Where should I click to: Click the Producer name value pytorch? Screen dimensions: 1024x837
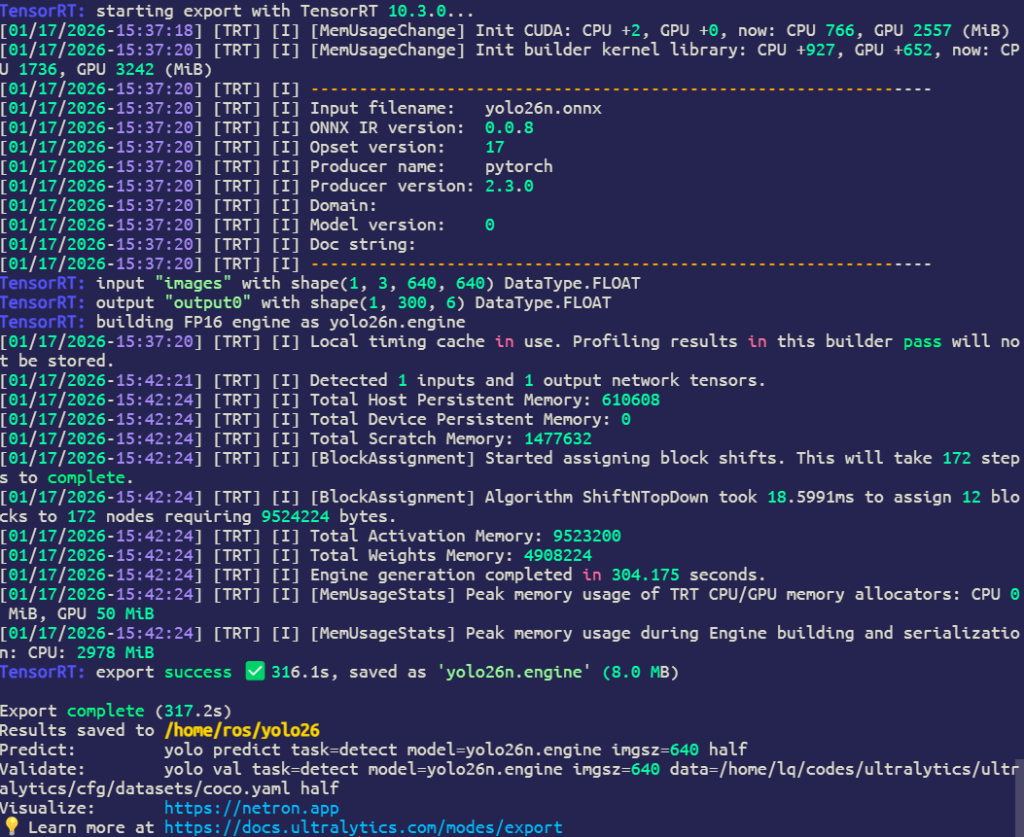(518, 166)
